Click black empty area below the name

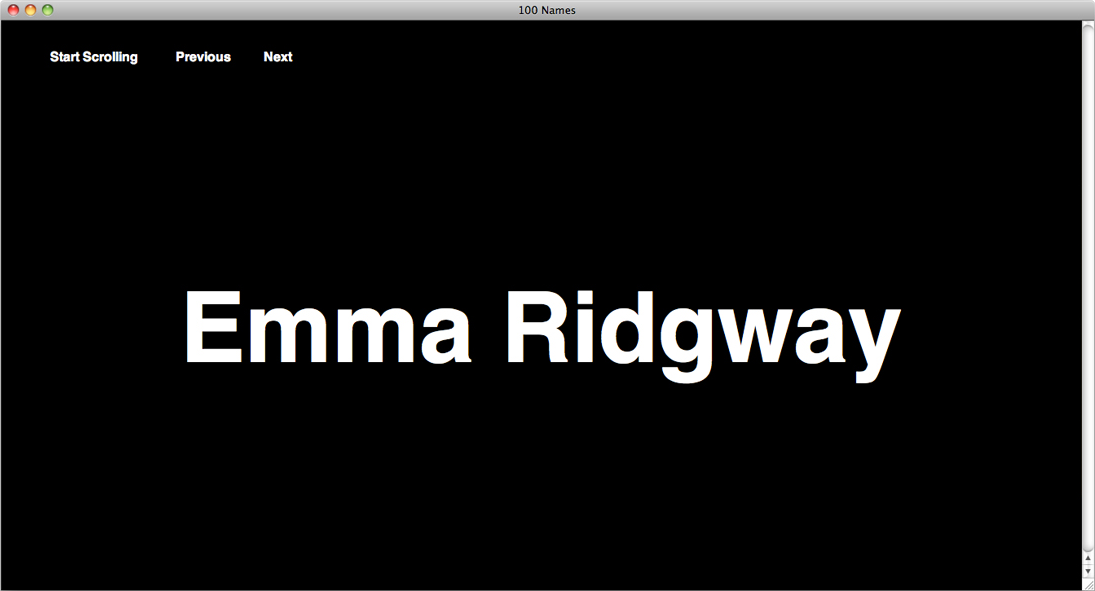540,480
